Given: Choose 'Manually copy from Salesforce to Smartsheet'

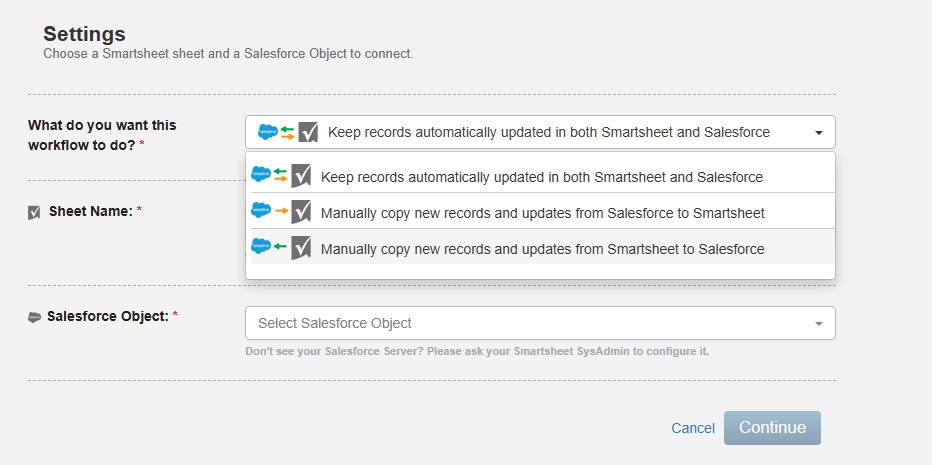Looking at the screenshot, I should click(540, 211).
